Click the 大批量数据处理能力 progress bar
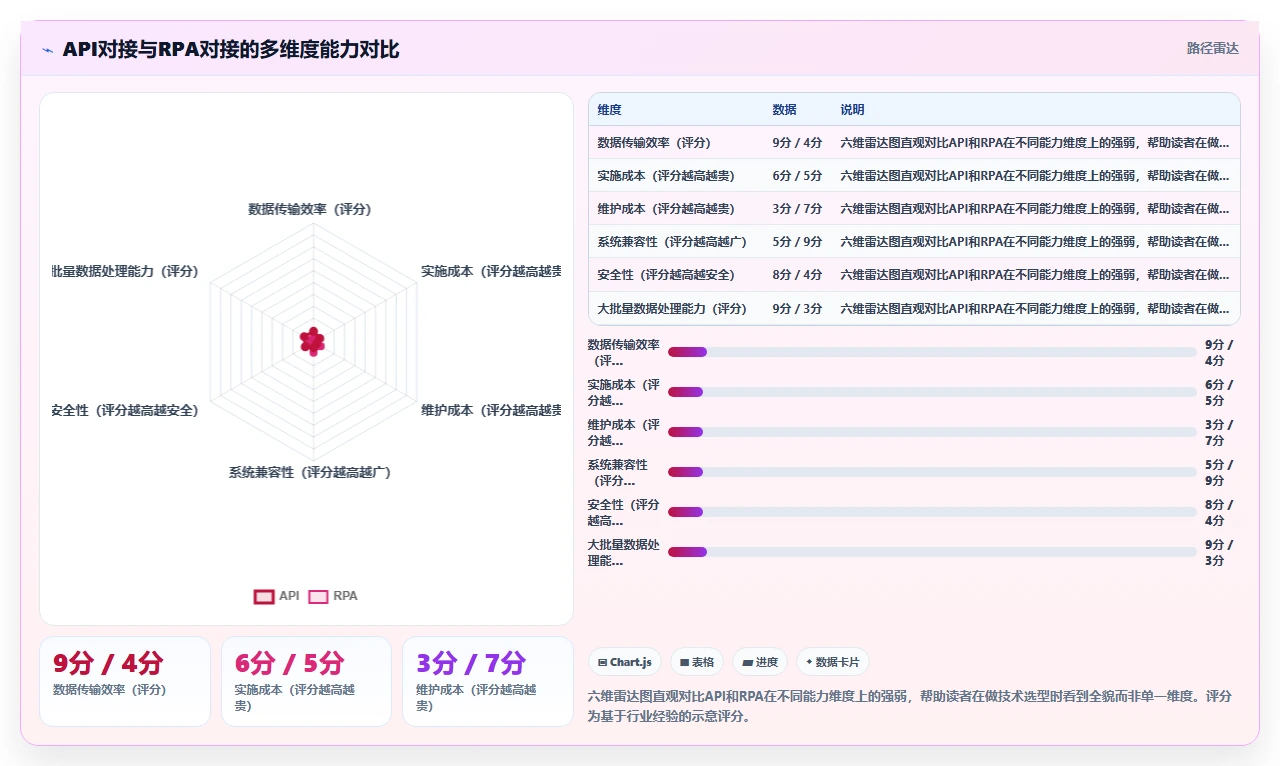Screen dimensions: 1280x766 pos(932,552)
